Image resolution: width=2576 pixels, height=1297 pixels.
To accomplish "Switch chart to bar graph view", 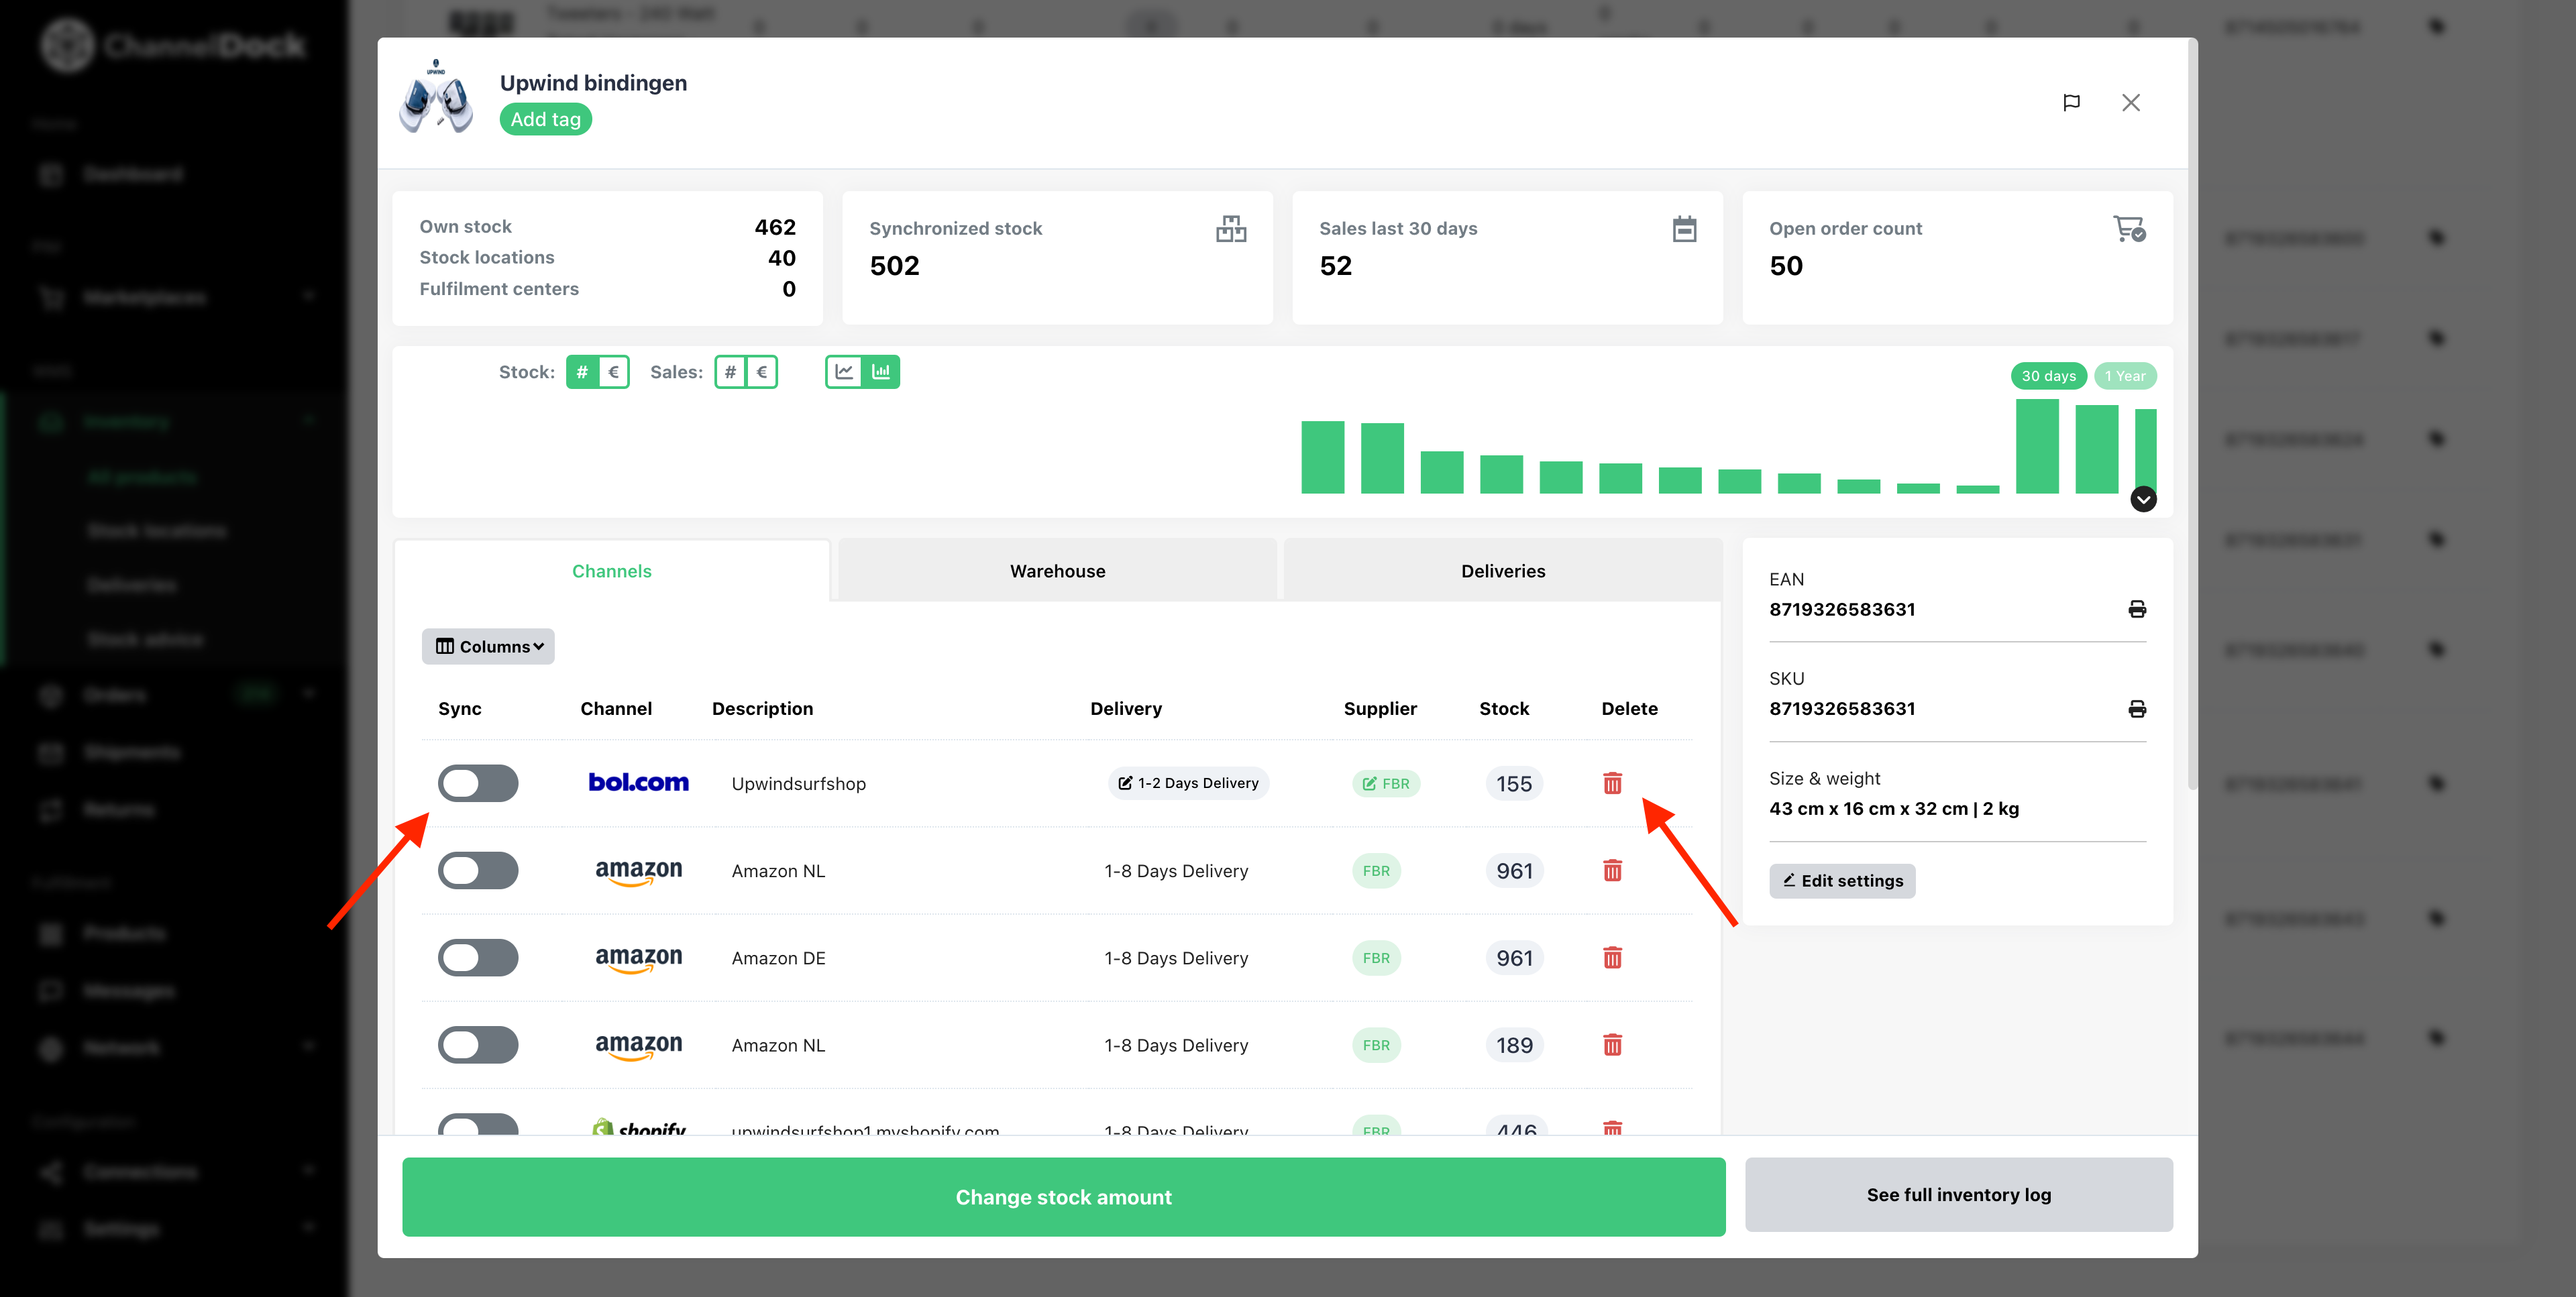I will 881,372.
